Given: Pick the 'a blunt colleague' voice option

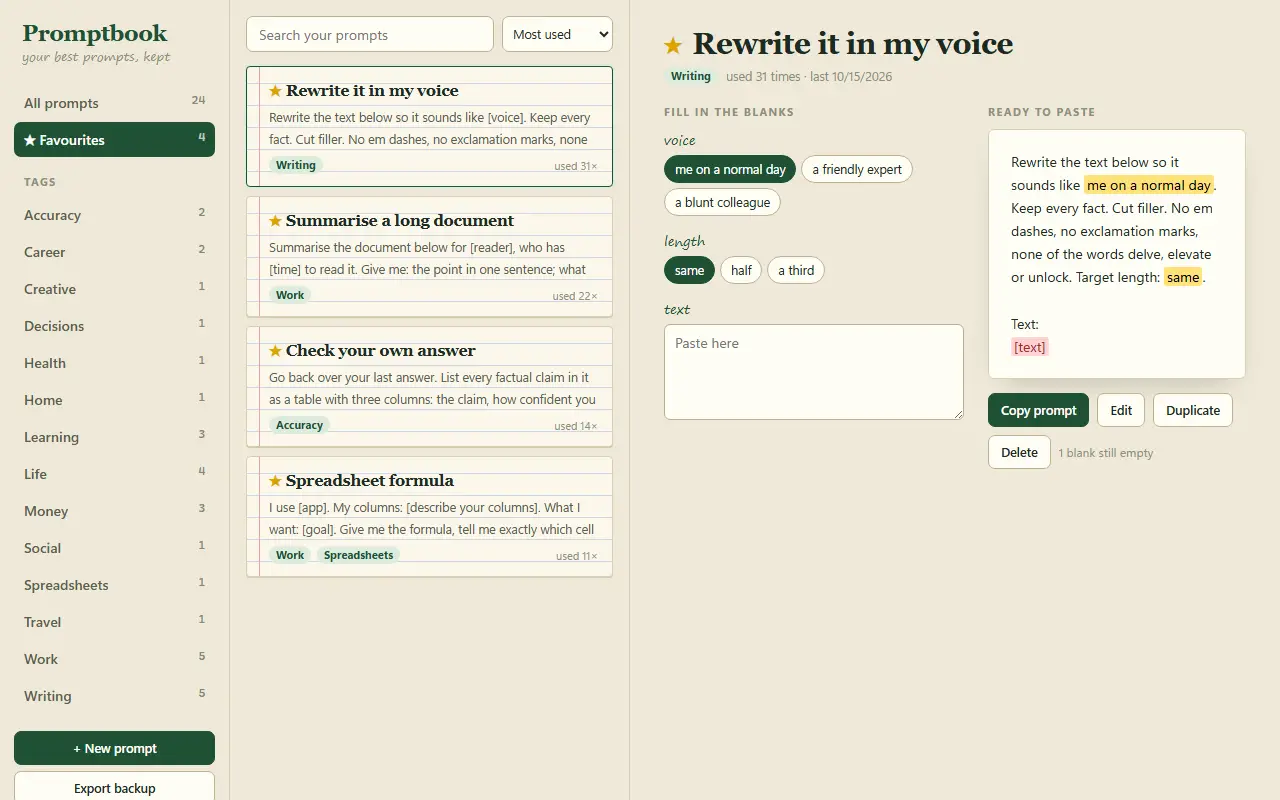Looking at the screenshot, I should click(x=722, y=202).
